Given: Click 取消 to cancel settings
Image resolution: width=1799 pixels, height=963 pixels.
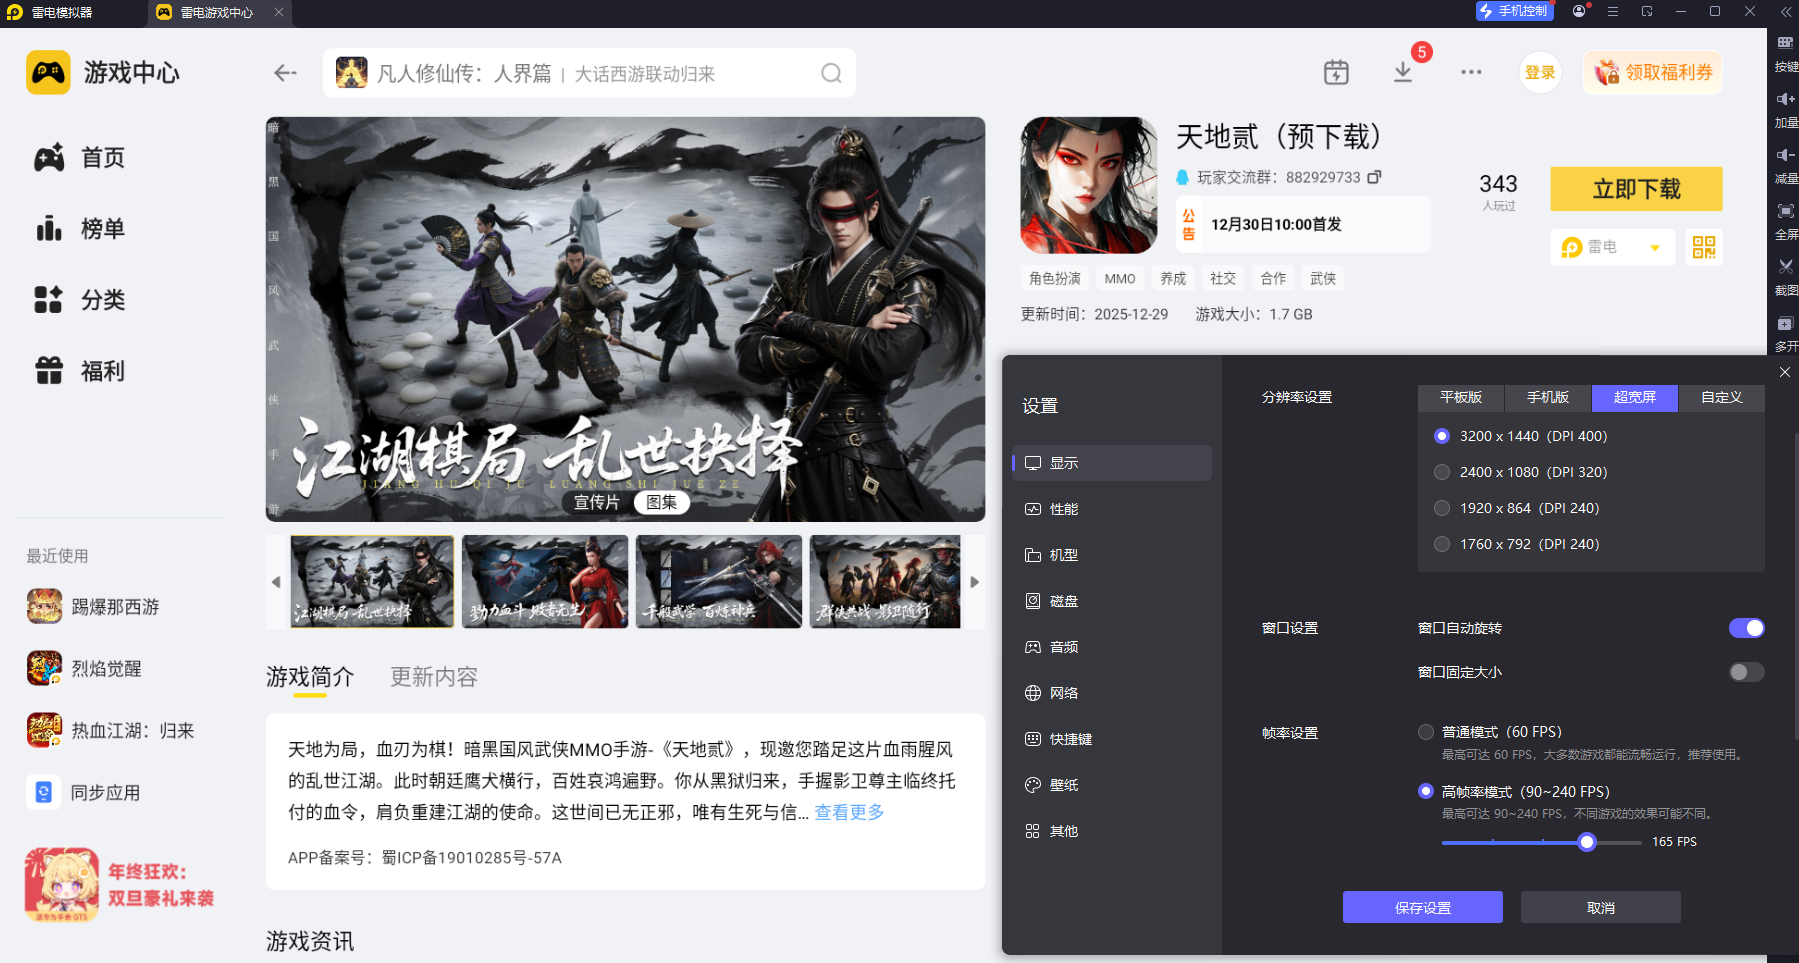Looking at the screenshot, I should click(x=1601, y=907).
